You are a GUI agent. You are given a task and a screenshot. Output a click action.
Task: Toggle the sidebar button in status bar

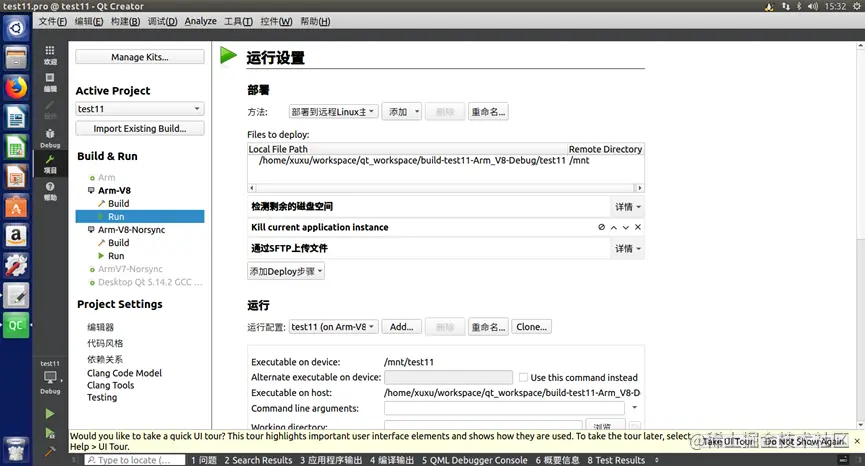pyautogui.click(x=74, y=460)
